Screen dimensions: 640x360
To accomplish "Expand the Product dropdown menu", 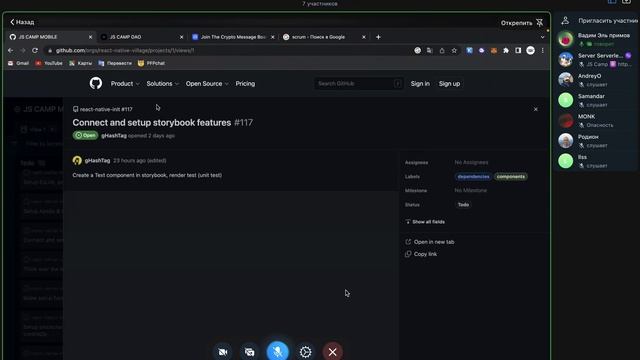I will [125, 84].
